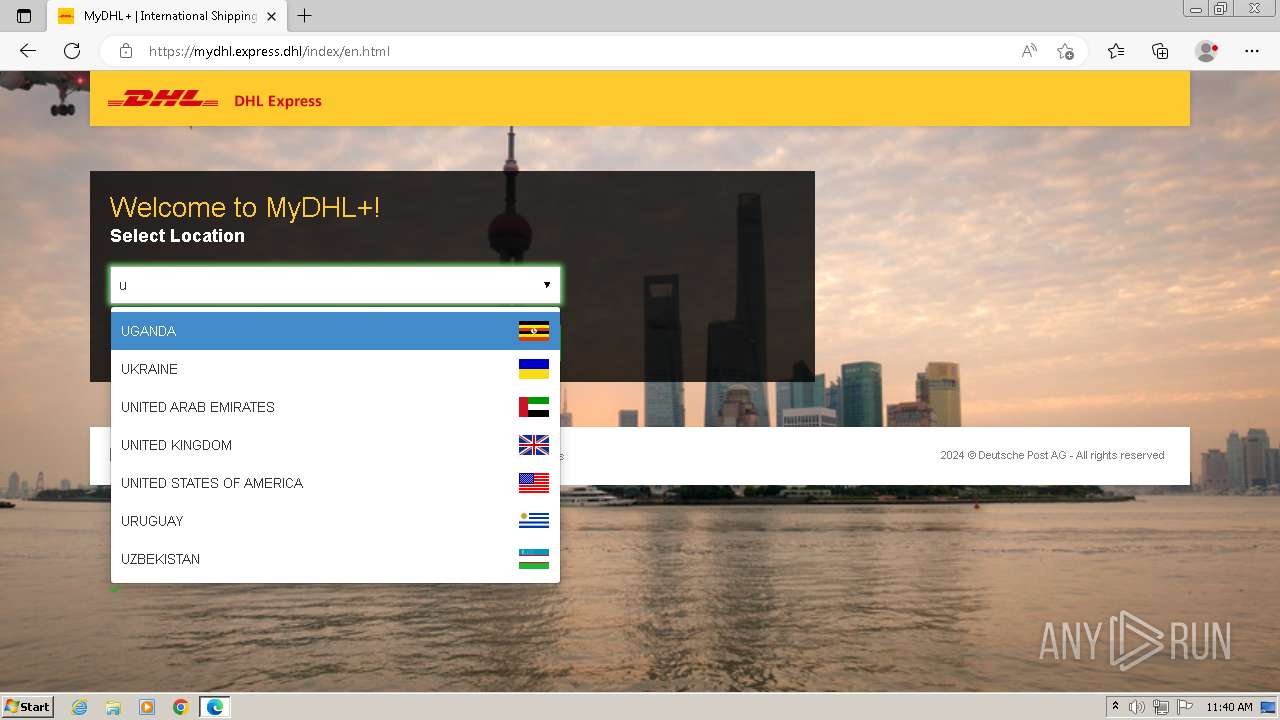Click the Select Location input field

click(x=335, y=285)
